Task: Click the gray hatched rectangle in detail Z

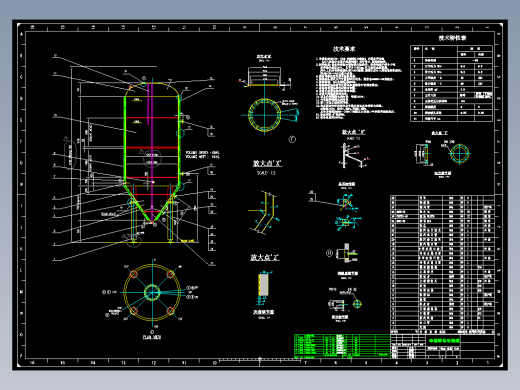Action: (x=264, y=284)
